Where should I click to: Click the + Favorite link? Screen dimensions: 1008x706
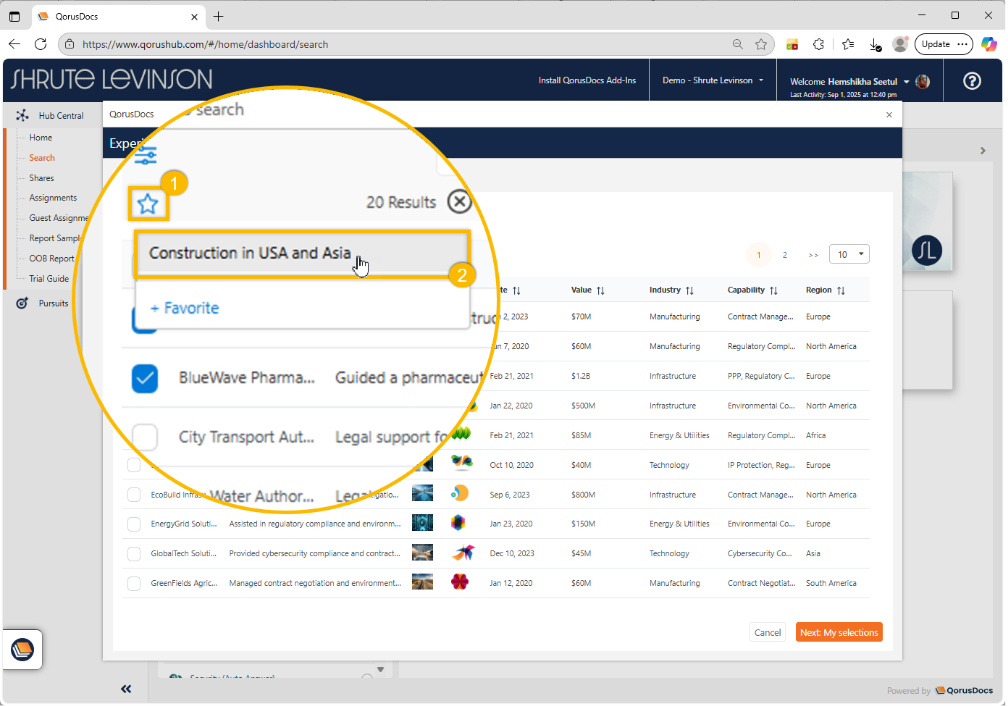click(184, 308)
